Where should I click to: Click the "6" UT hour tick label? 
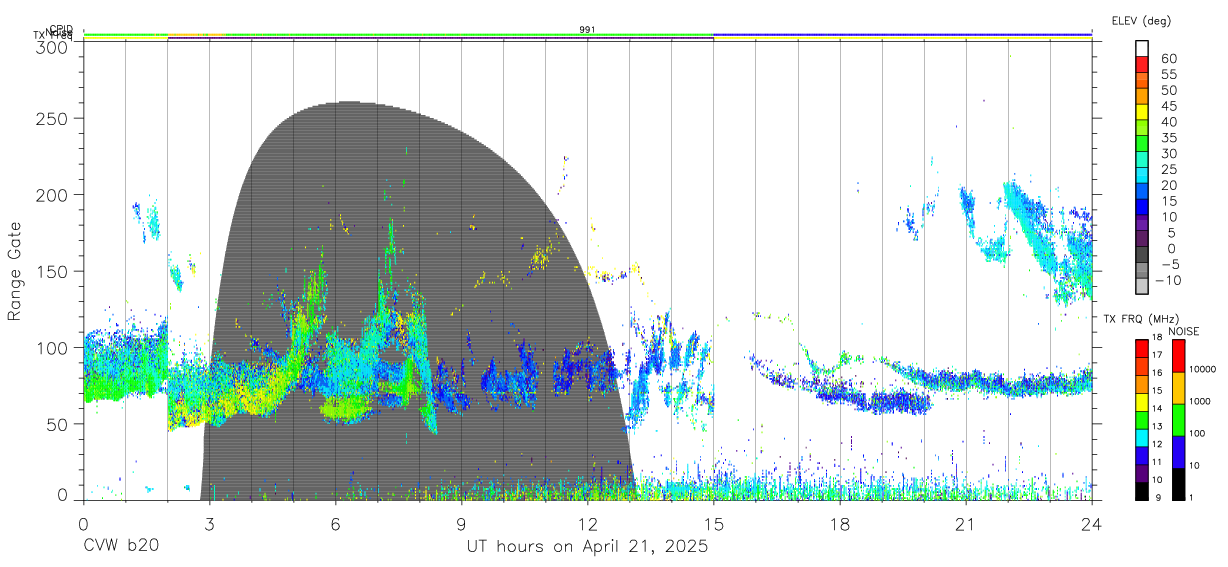tap(336, 524)
